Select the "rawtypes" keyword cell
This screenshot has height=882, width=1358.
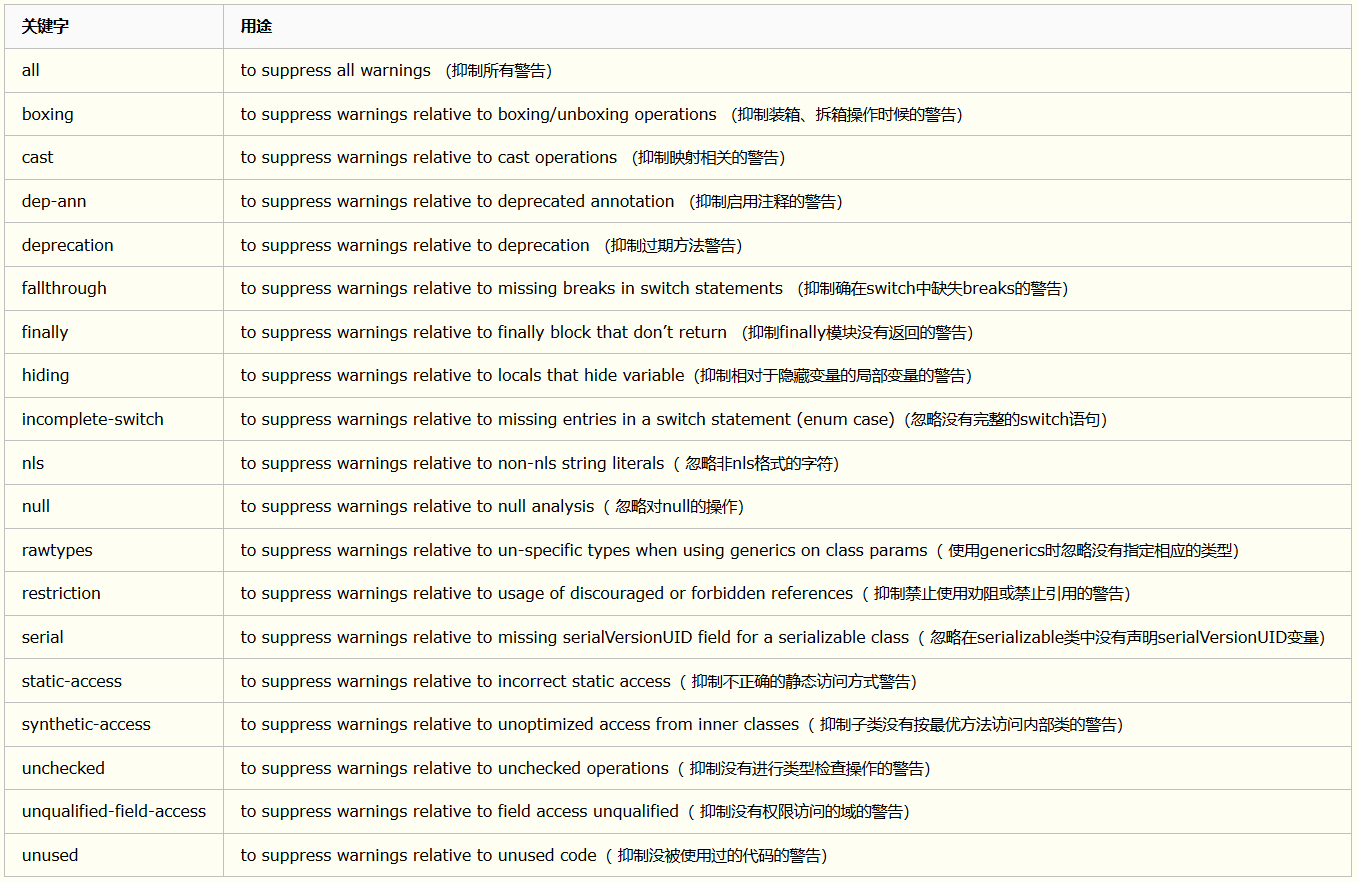coord(57,550)
